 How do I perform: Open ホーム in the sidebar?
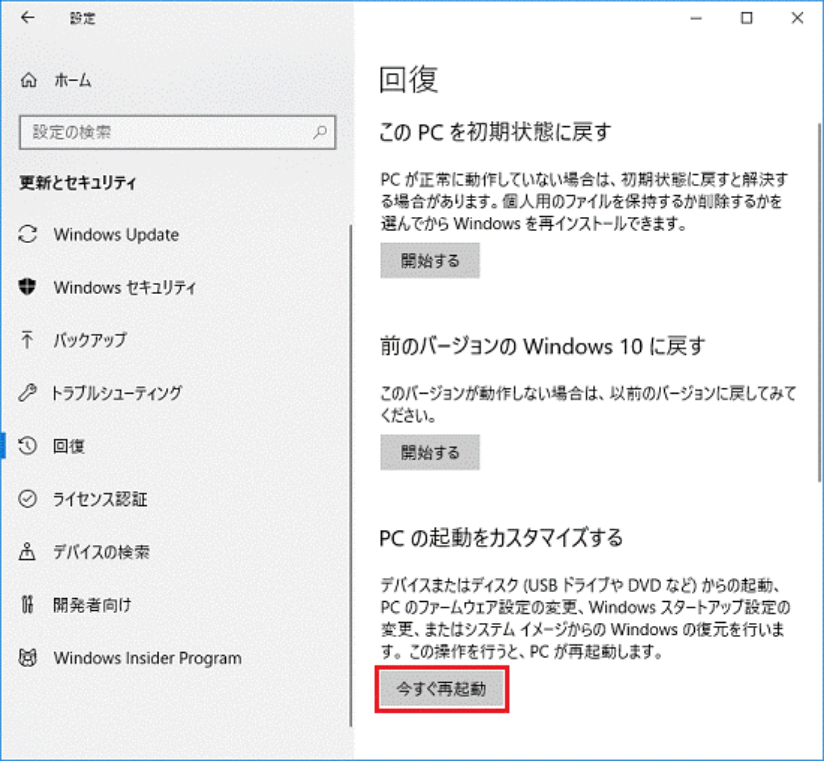pos(73,80)
